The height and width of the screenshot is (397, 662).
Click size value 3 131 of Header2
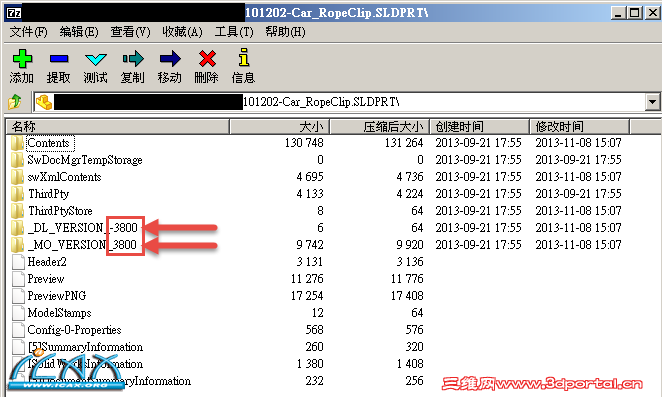pyautogui.click(x=309, y=262)
